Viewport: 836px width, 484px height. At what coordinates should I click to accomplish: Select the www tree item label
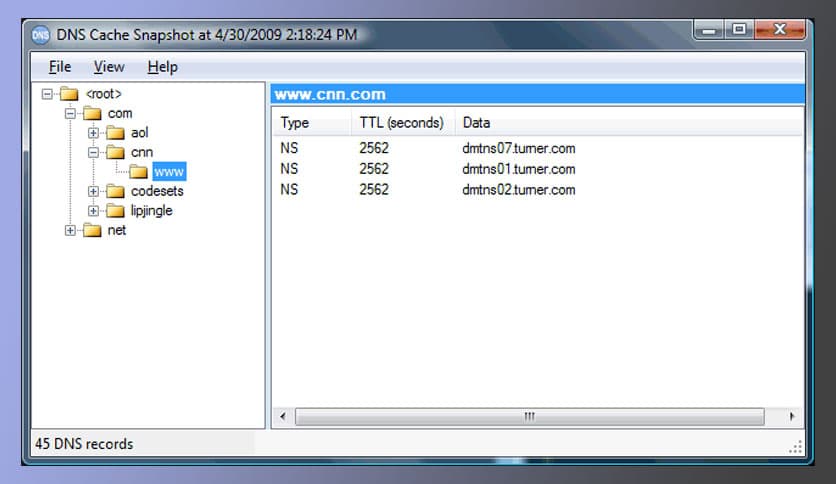169,172
